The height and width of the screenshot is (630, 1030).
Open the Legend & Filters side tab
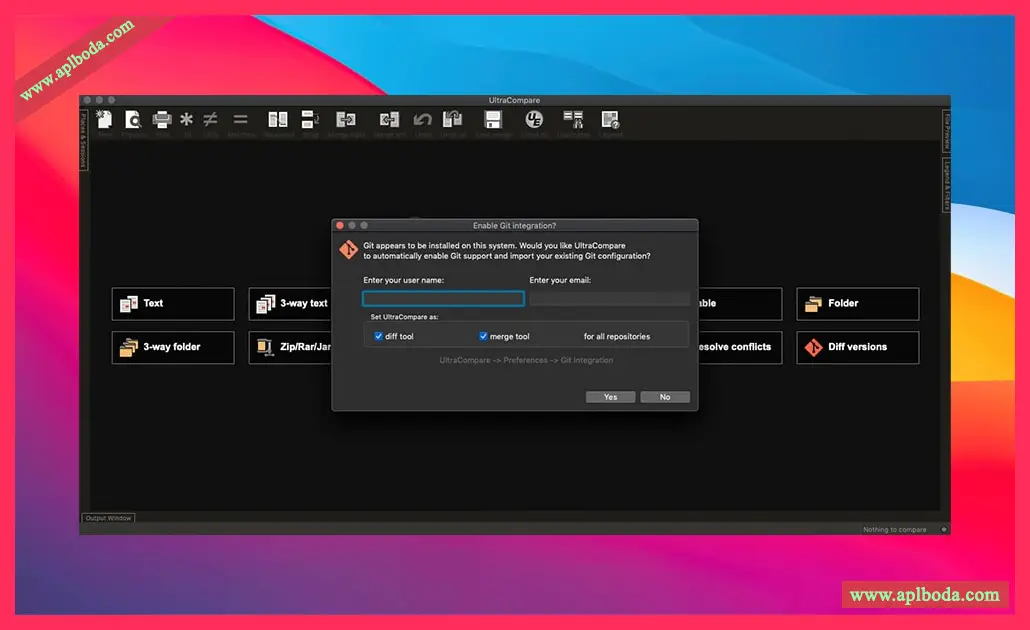pos(947,185)
